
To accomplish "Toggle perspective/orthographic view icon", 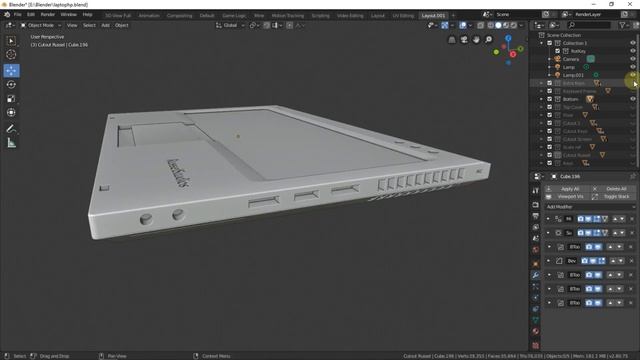I will [452, 40].
